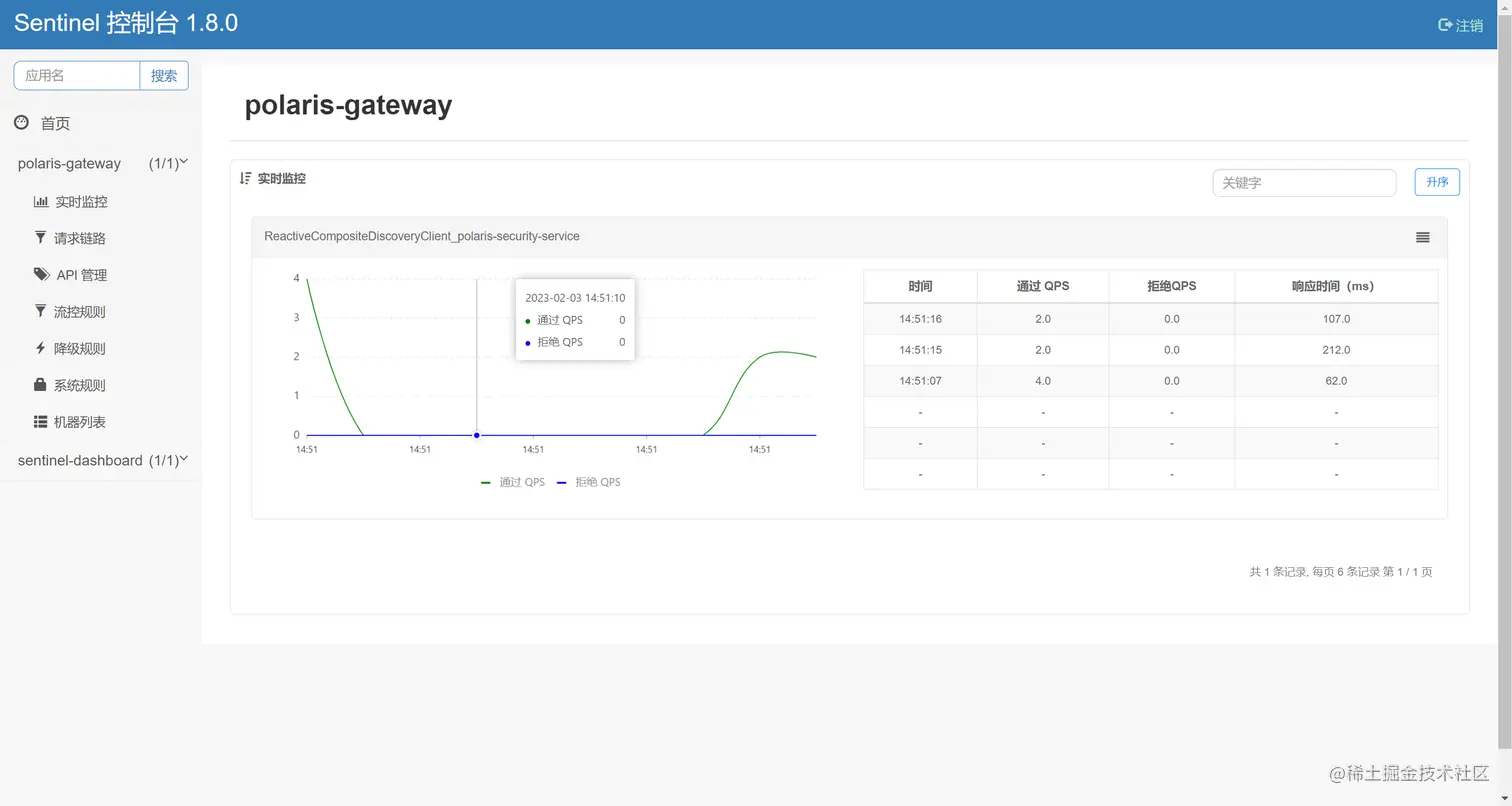Click the 14:51:15 time cell

[x=920, y=350]
